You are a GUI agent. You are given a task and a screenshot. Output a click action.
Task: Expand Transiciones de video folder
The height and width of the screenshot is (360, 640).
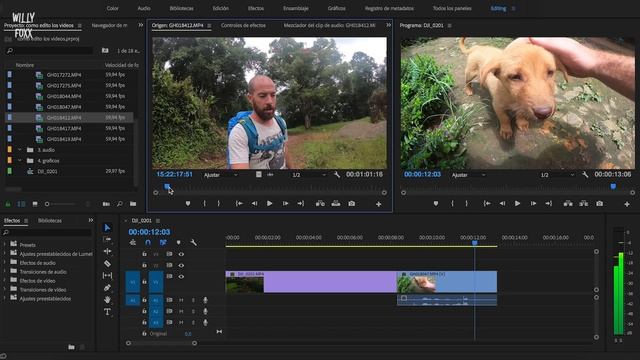point(5,289)
